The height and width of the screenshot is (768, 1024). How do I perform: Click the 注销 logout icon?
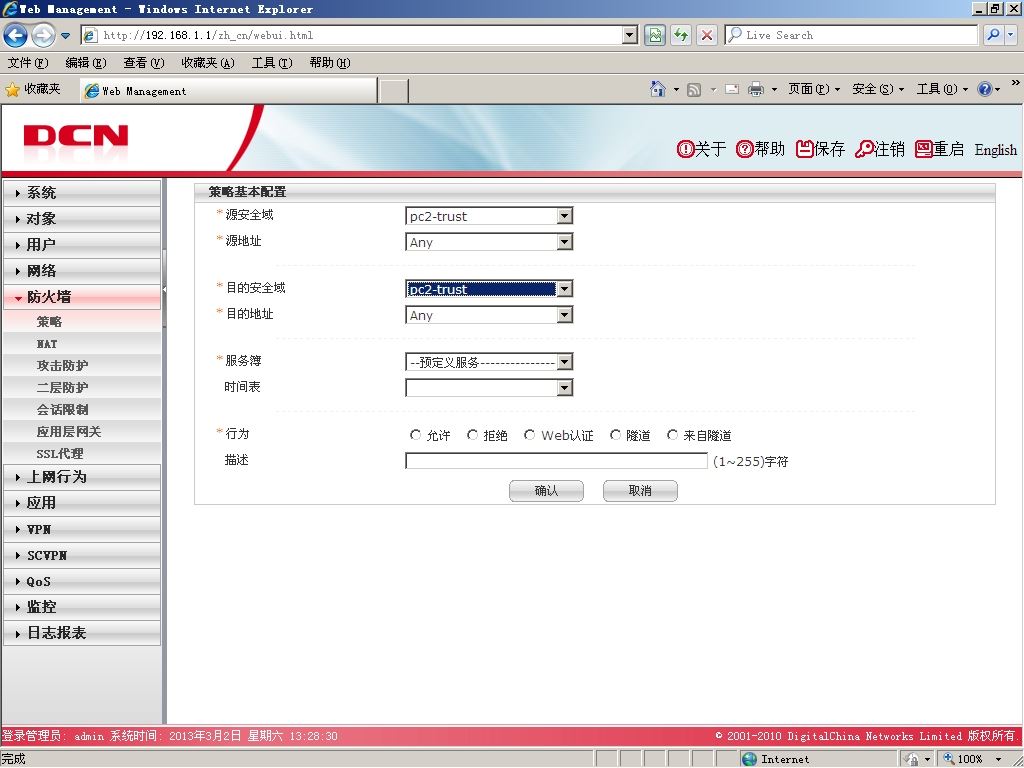(864, 150)
